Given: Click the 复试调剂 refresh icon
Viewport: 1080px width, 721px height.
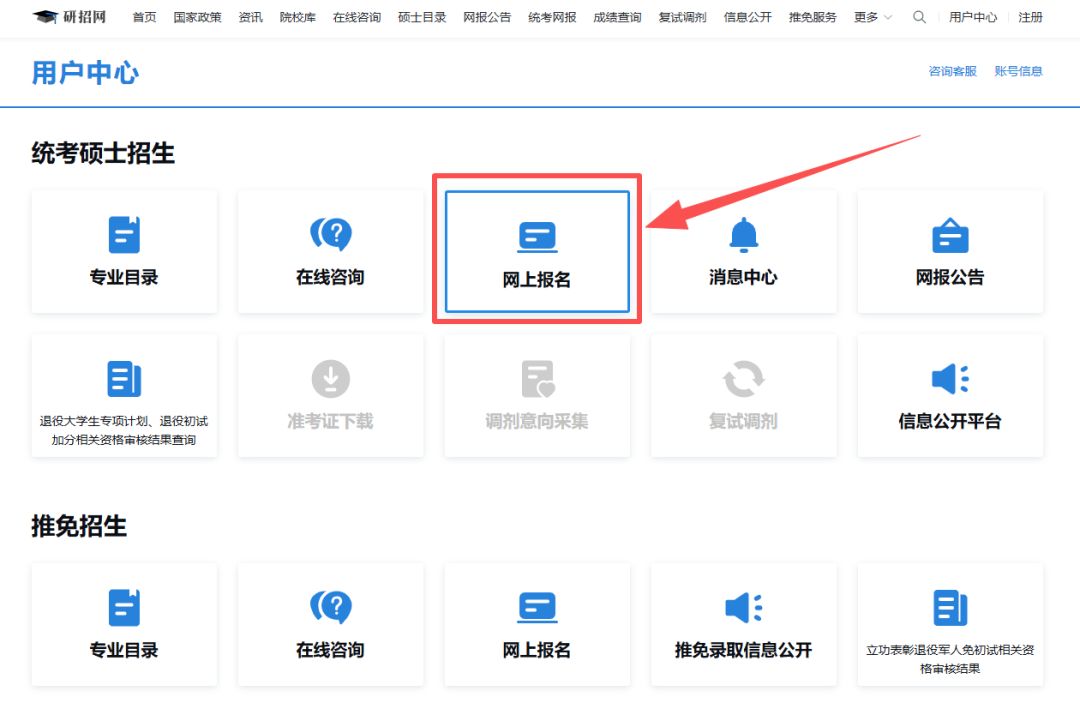Looking at the screenshot, I should pyautogui.click(x=744, y=379).
